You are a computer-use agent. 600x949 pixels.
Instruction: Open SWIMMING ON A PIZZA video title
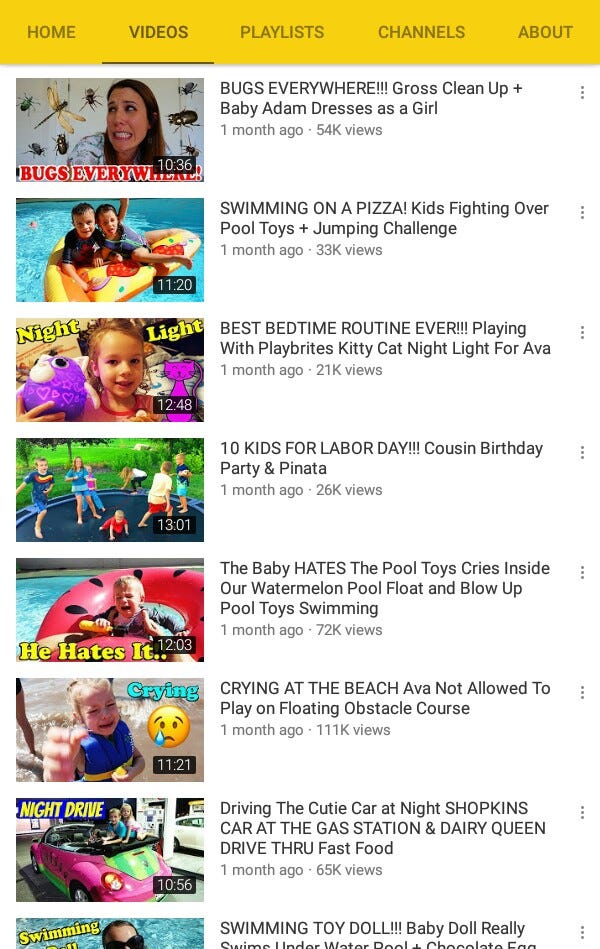tap(384, 218)
